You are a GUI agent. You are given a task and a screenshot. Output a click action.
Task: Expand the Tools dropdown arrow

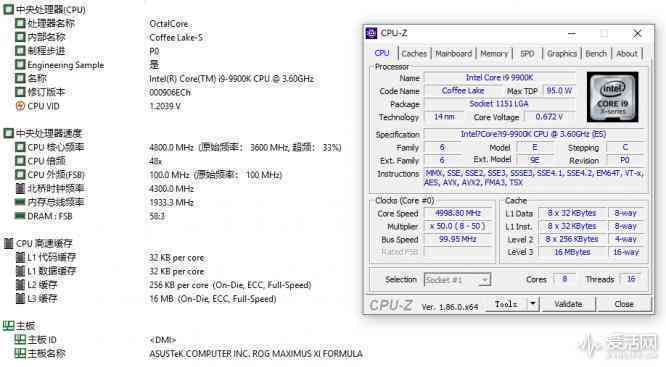coord(533,304)
